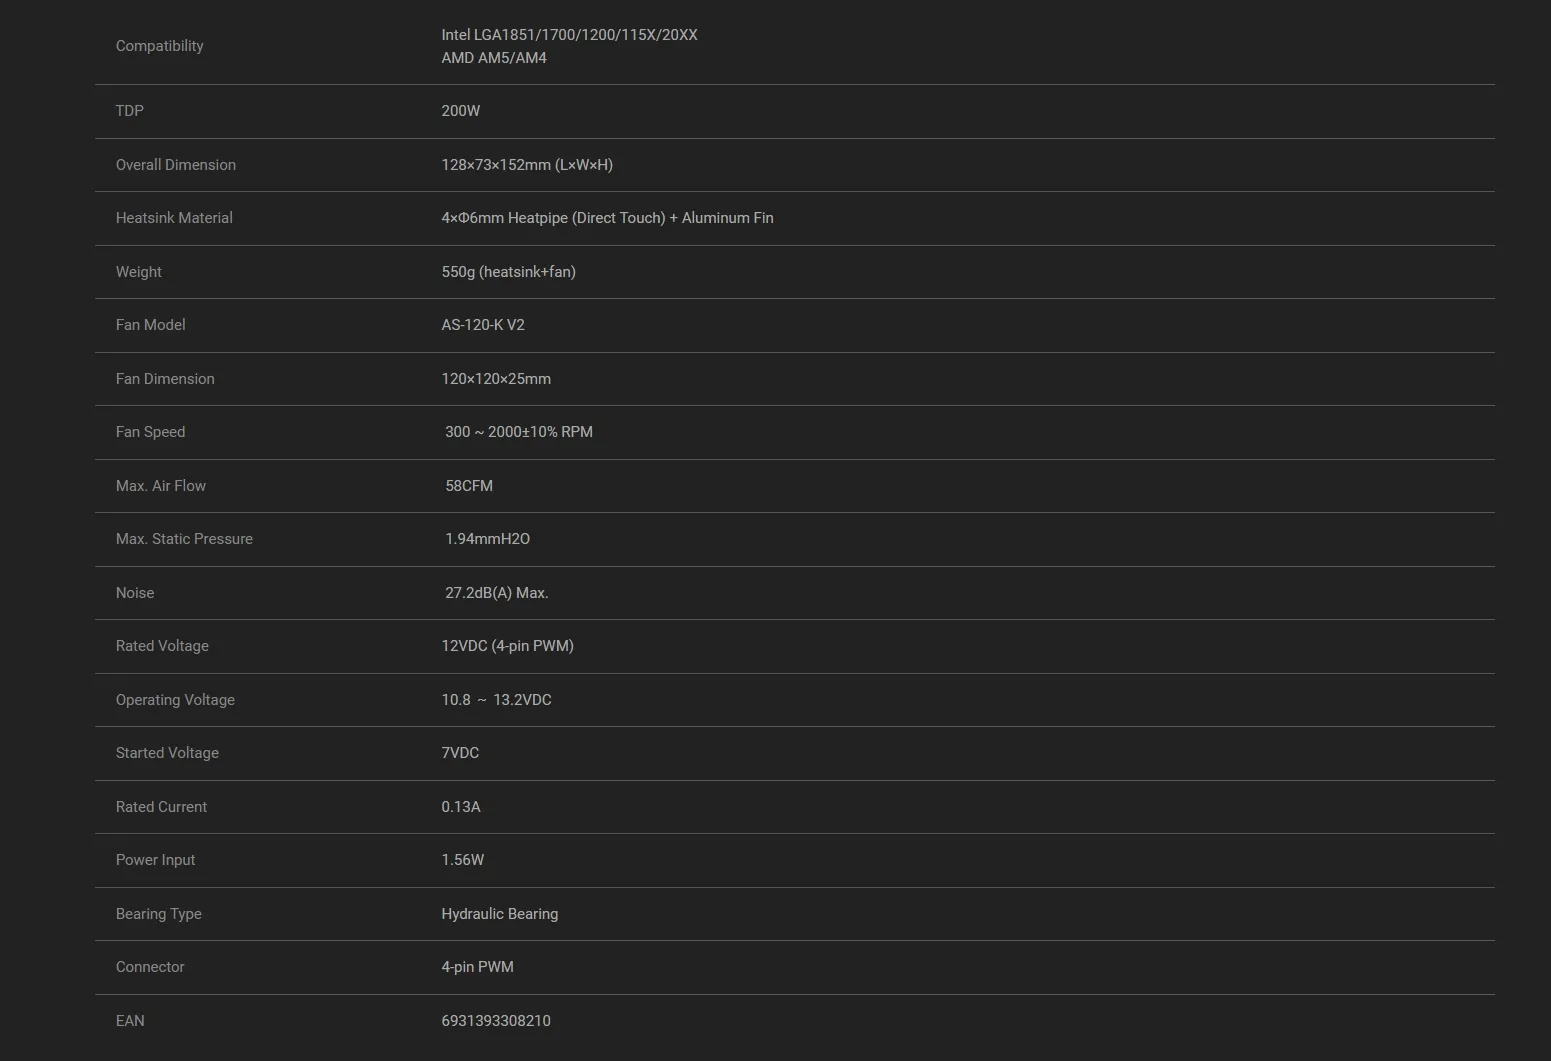Click the Compatibility row label
Screen dimensions: 1551x1061
coord(159,46)
